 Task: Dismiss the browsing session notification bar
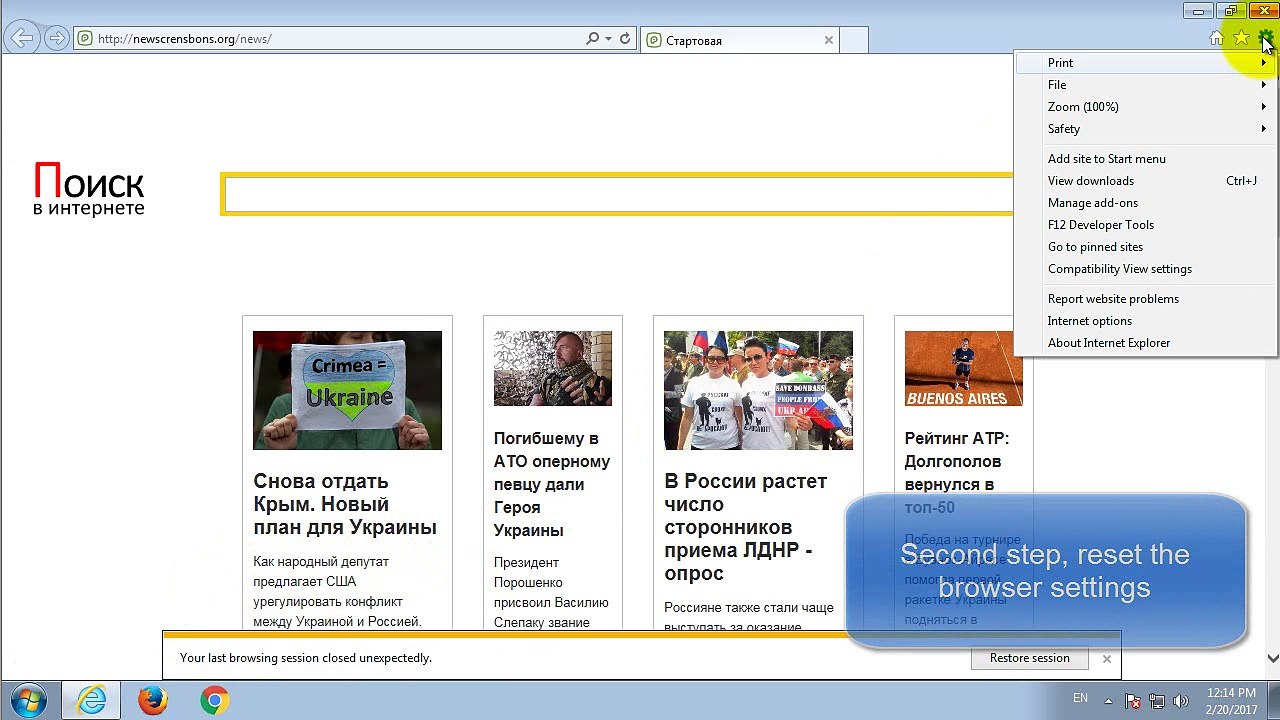1106,658
